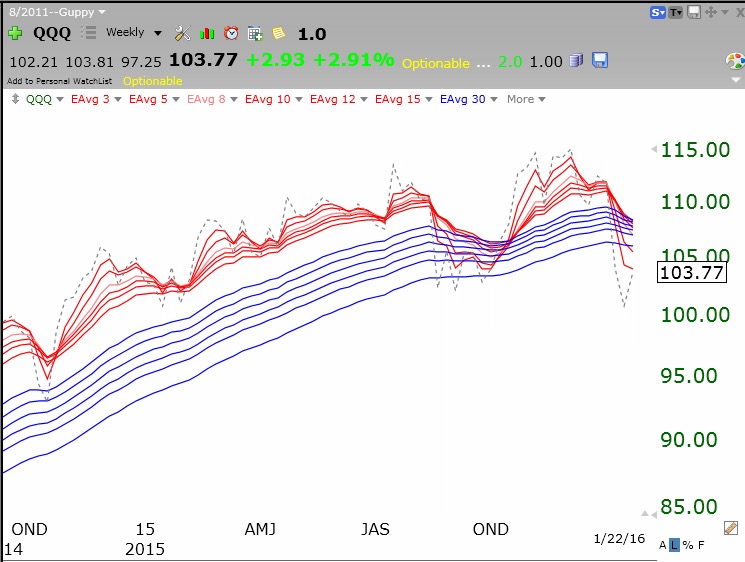Click the green 2.0 value
745x562 pixels.
pyautogui.click(x=510, y=62)
